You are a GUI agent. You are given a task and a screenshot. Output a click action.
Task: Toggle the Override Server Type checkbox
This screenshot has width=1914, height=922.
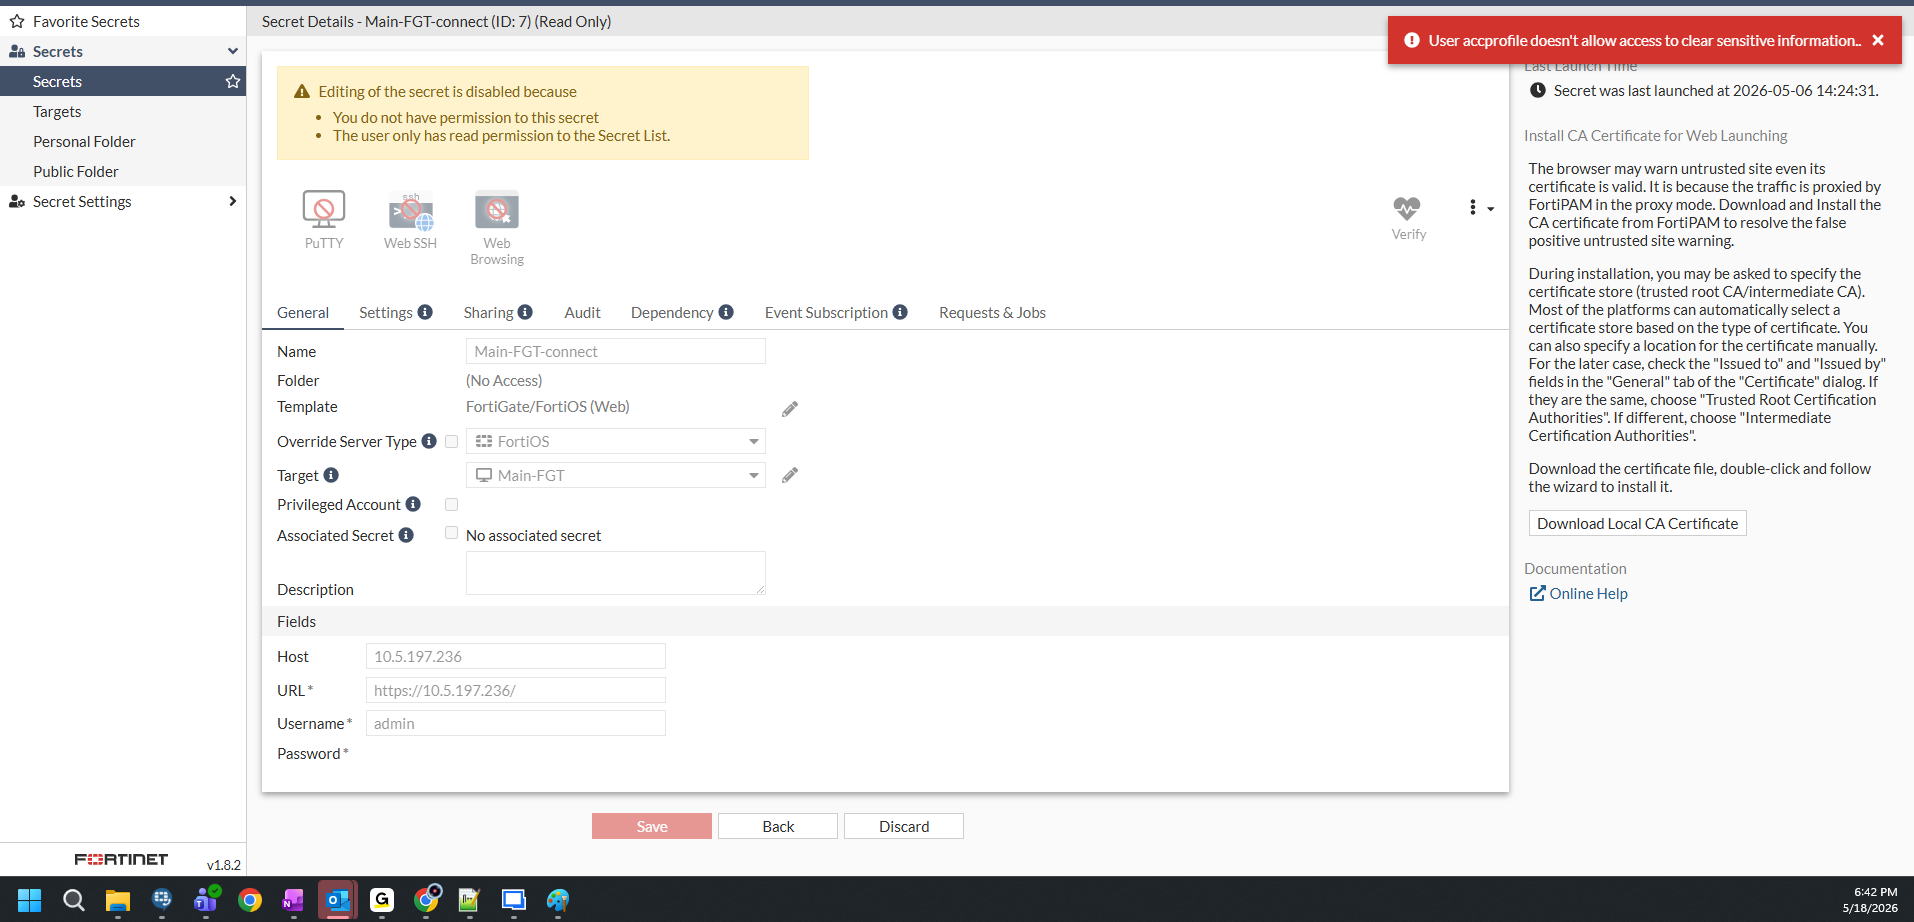452,441
